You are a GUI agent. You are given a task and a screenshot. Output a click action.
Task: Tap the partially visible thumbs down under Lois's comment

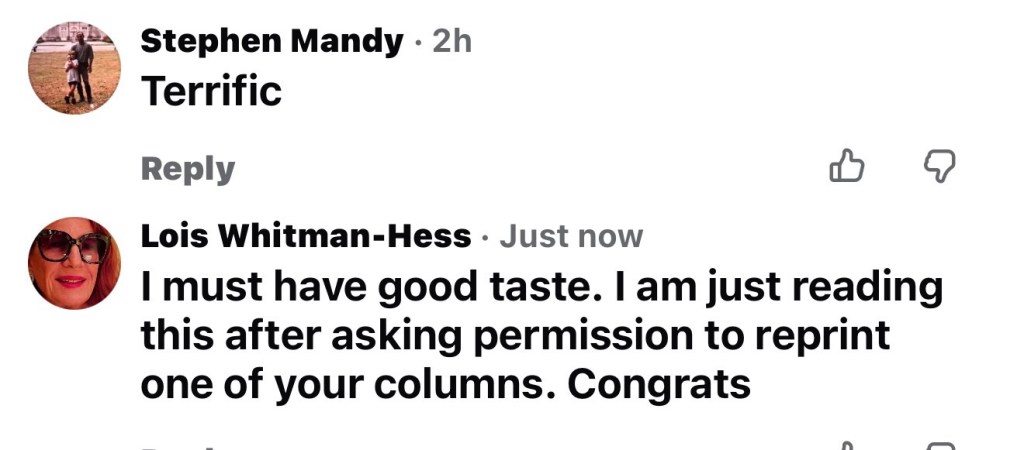click(x=938, y=446)
